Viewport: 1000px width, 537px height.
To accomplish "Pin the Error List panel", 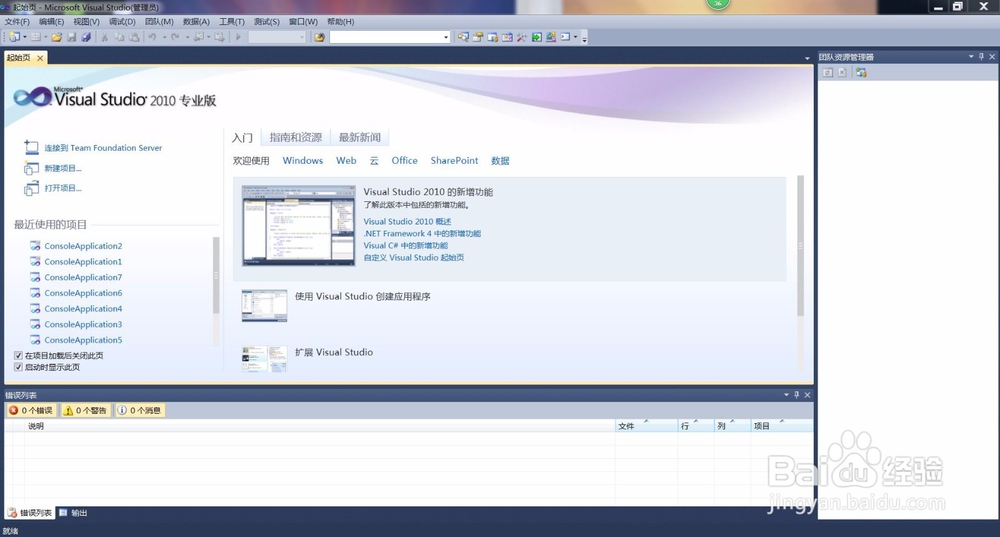I will (797, 395).
